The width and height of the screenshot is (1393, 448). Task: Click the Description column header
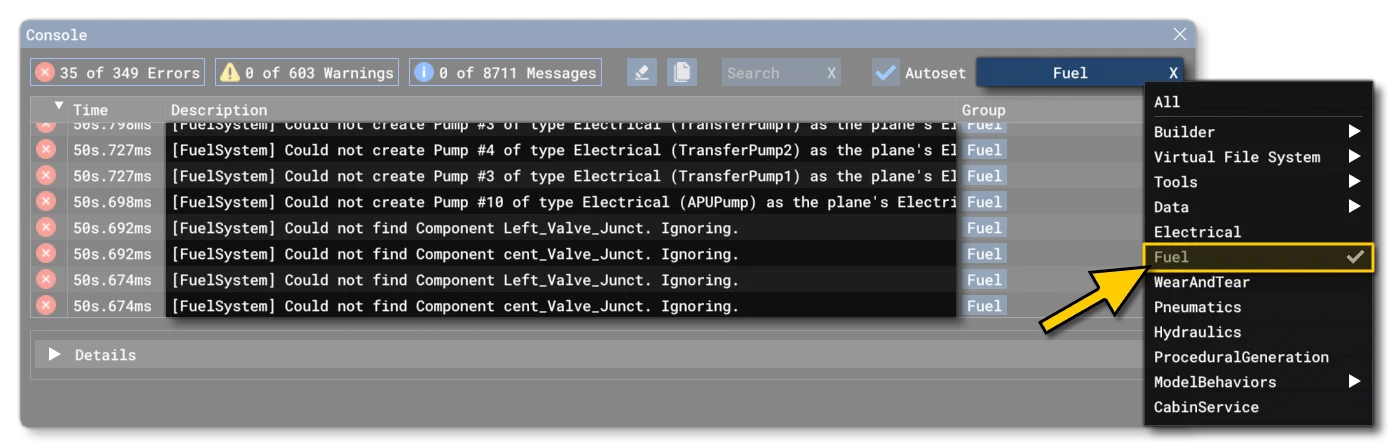tap(219, 110)
